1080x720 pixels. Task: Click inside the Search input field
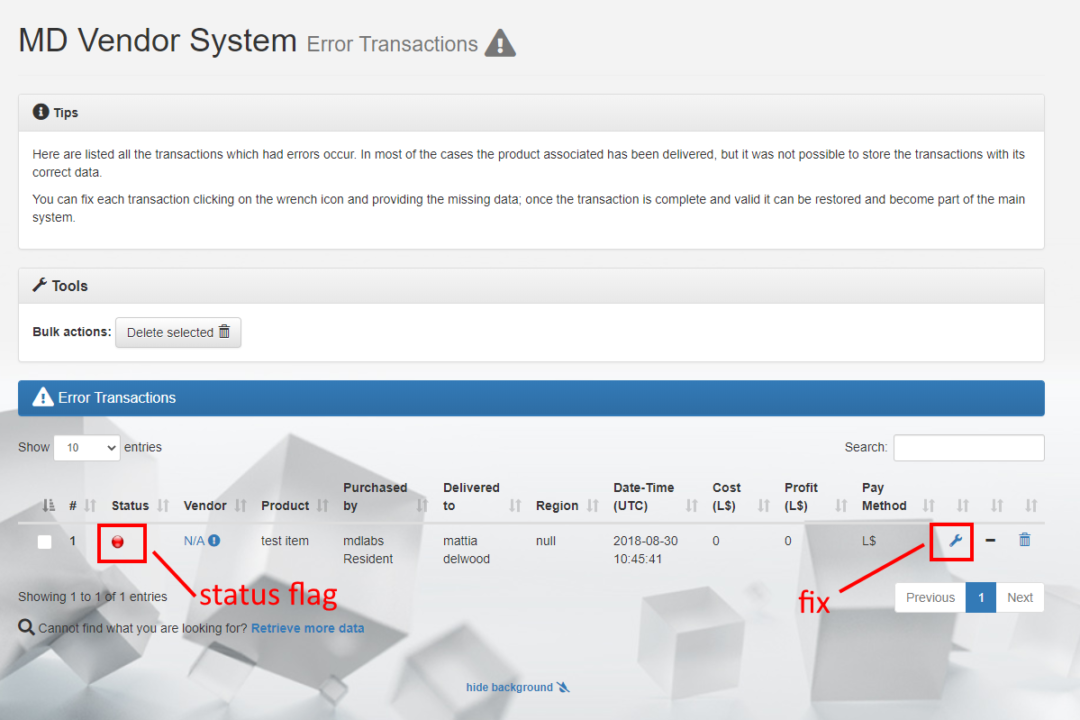[x=968, y=447]
